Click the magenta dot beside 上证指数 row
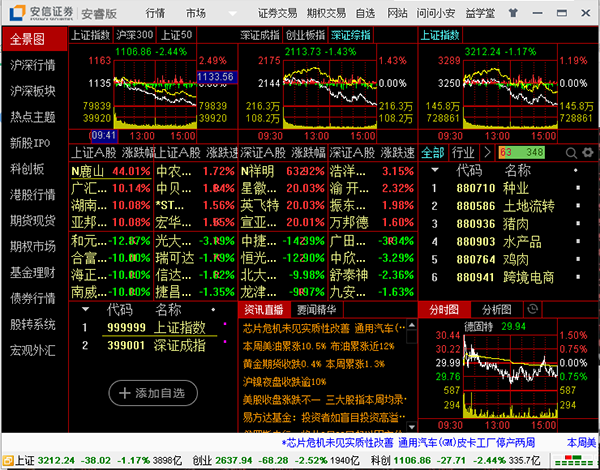 pos(225,324)
